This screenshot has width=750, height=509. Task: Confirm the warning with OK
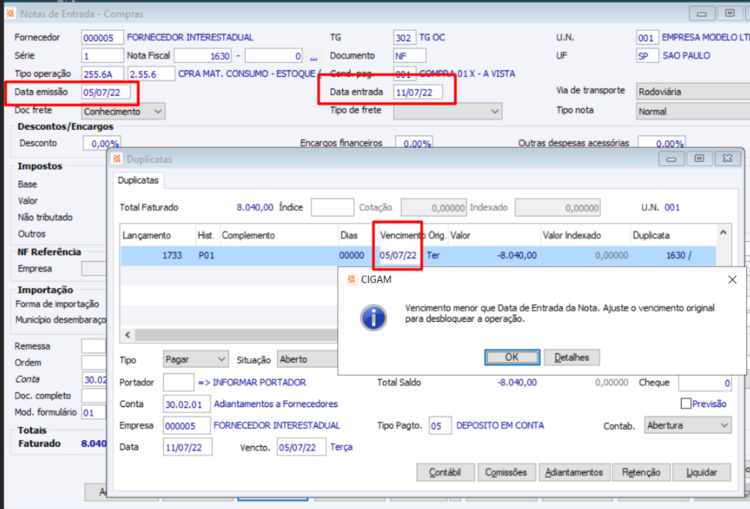pyautogui.click(x=512, y=357)
